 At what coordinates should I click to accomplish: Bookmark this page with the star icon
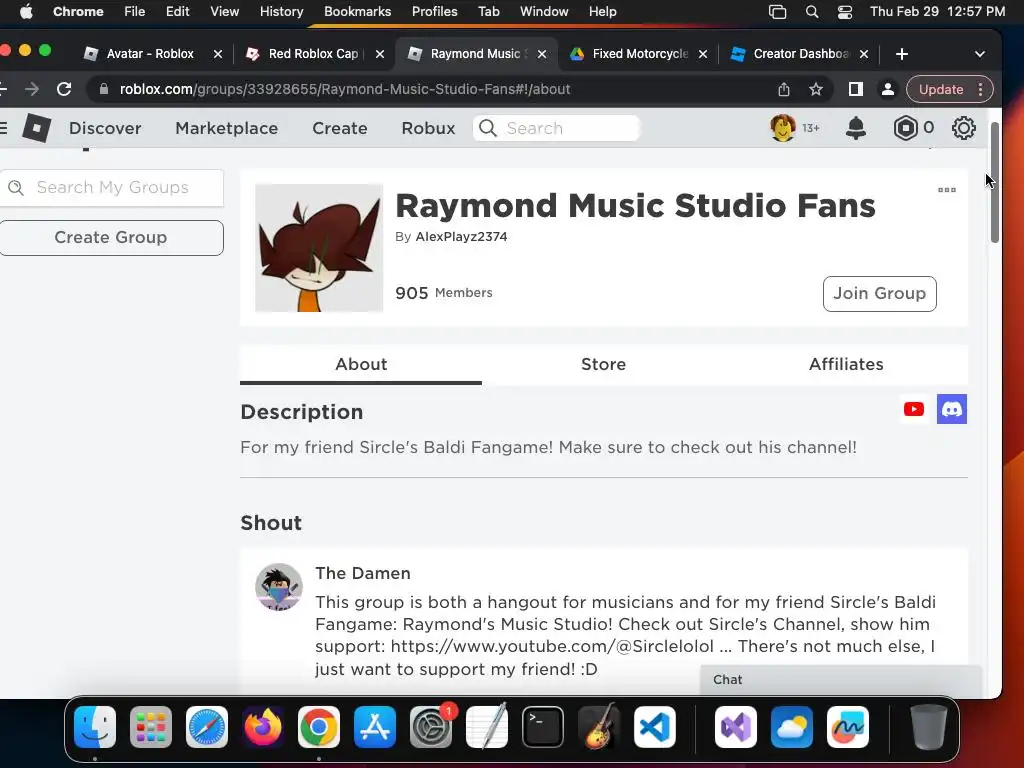click(816, 89)
